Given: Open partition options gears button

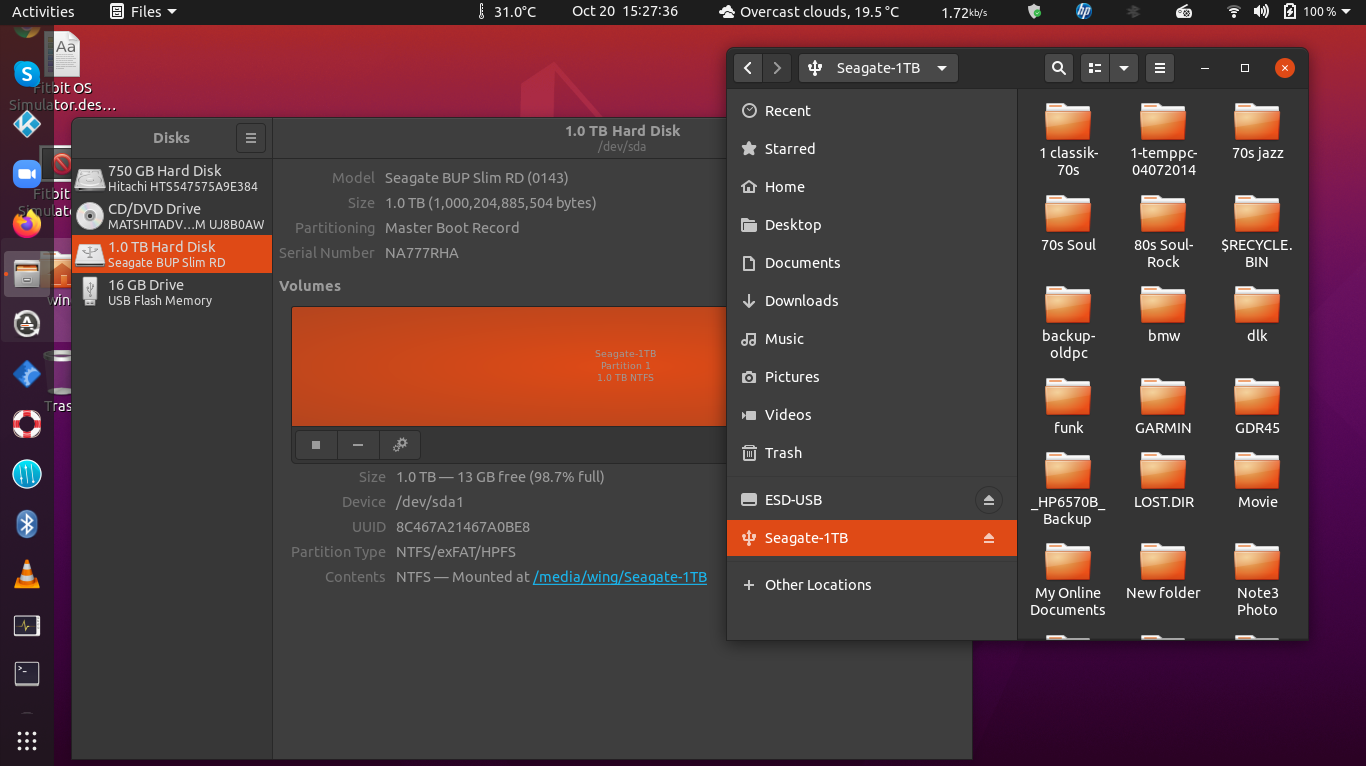Looking at the screenshot, I should pyautogui.click(x=400, y=445).
